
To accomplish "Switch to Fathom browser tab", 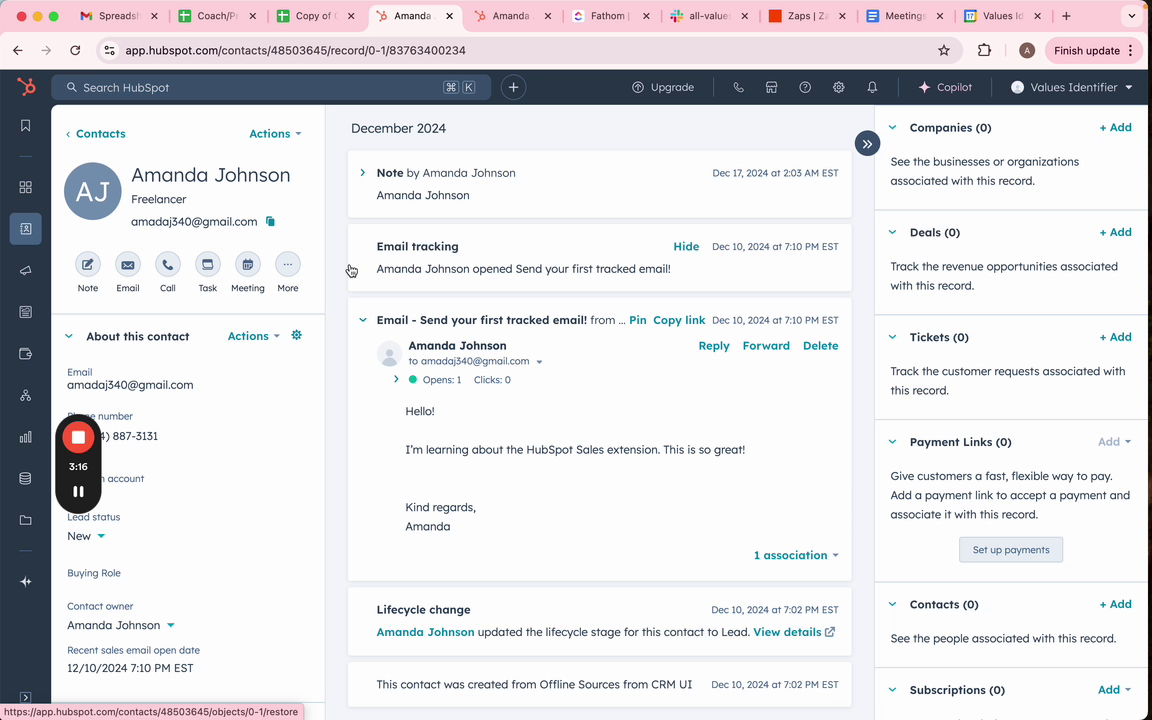I will tap(609, 15).
